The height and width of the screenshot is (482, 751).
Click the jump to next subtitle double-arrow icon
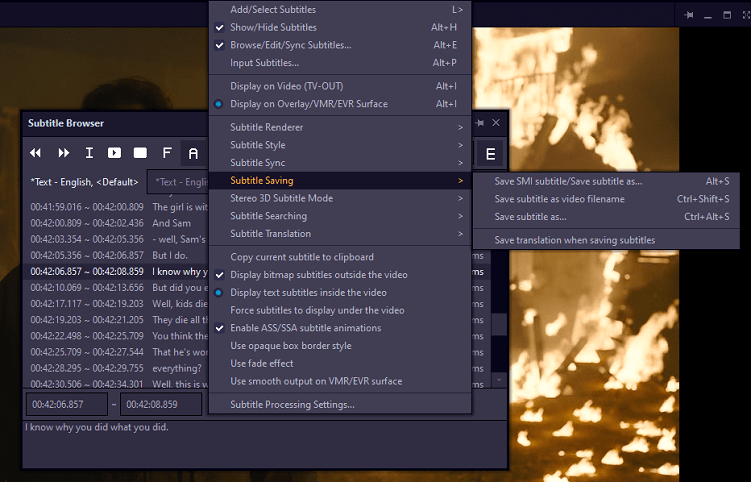[x=63, y=153]
